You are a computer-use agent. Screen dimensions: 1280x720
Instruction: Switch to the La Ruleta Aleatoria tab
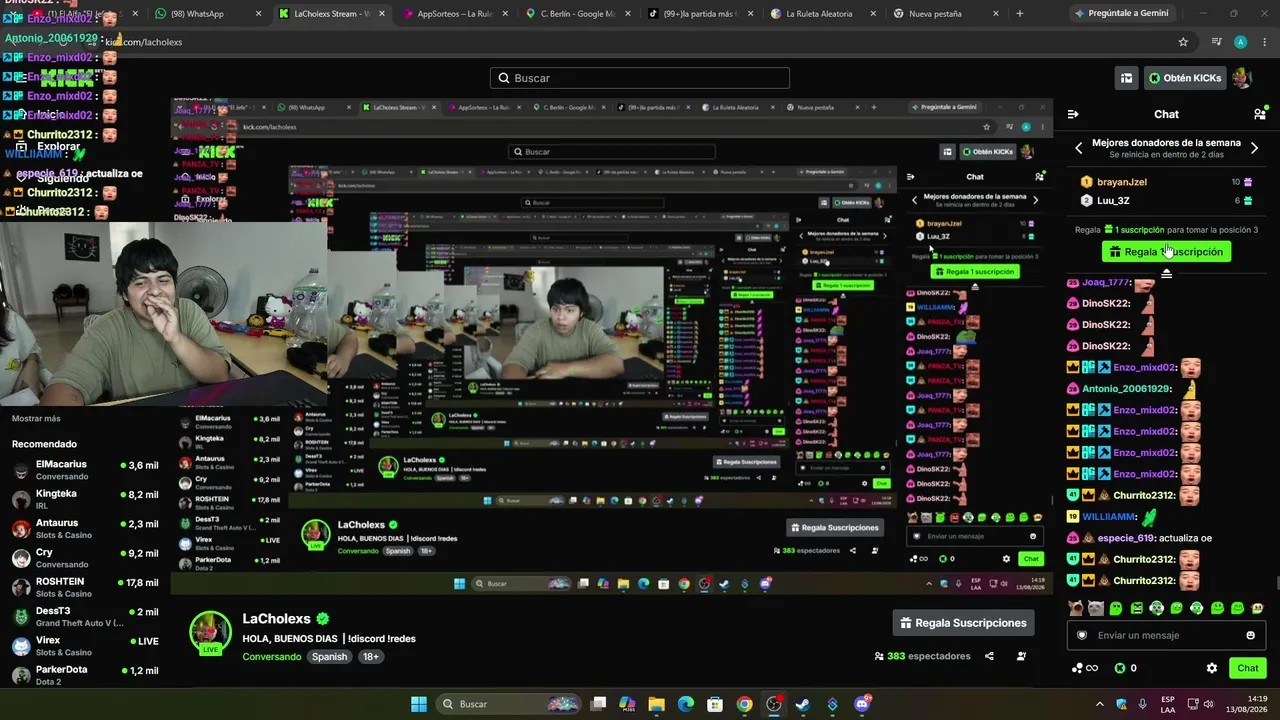click(x=824, y=14)
